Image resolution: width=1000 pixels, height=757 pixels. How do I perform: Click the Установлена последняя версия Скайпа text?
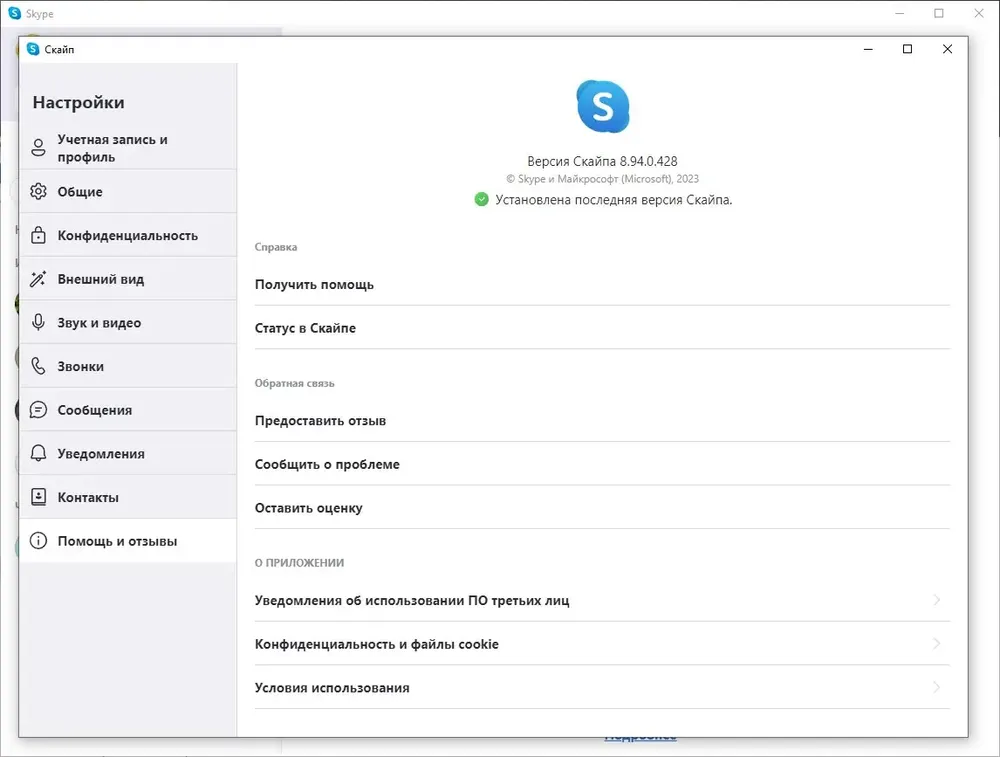(x=614, y=200)
